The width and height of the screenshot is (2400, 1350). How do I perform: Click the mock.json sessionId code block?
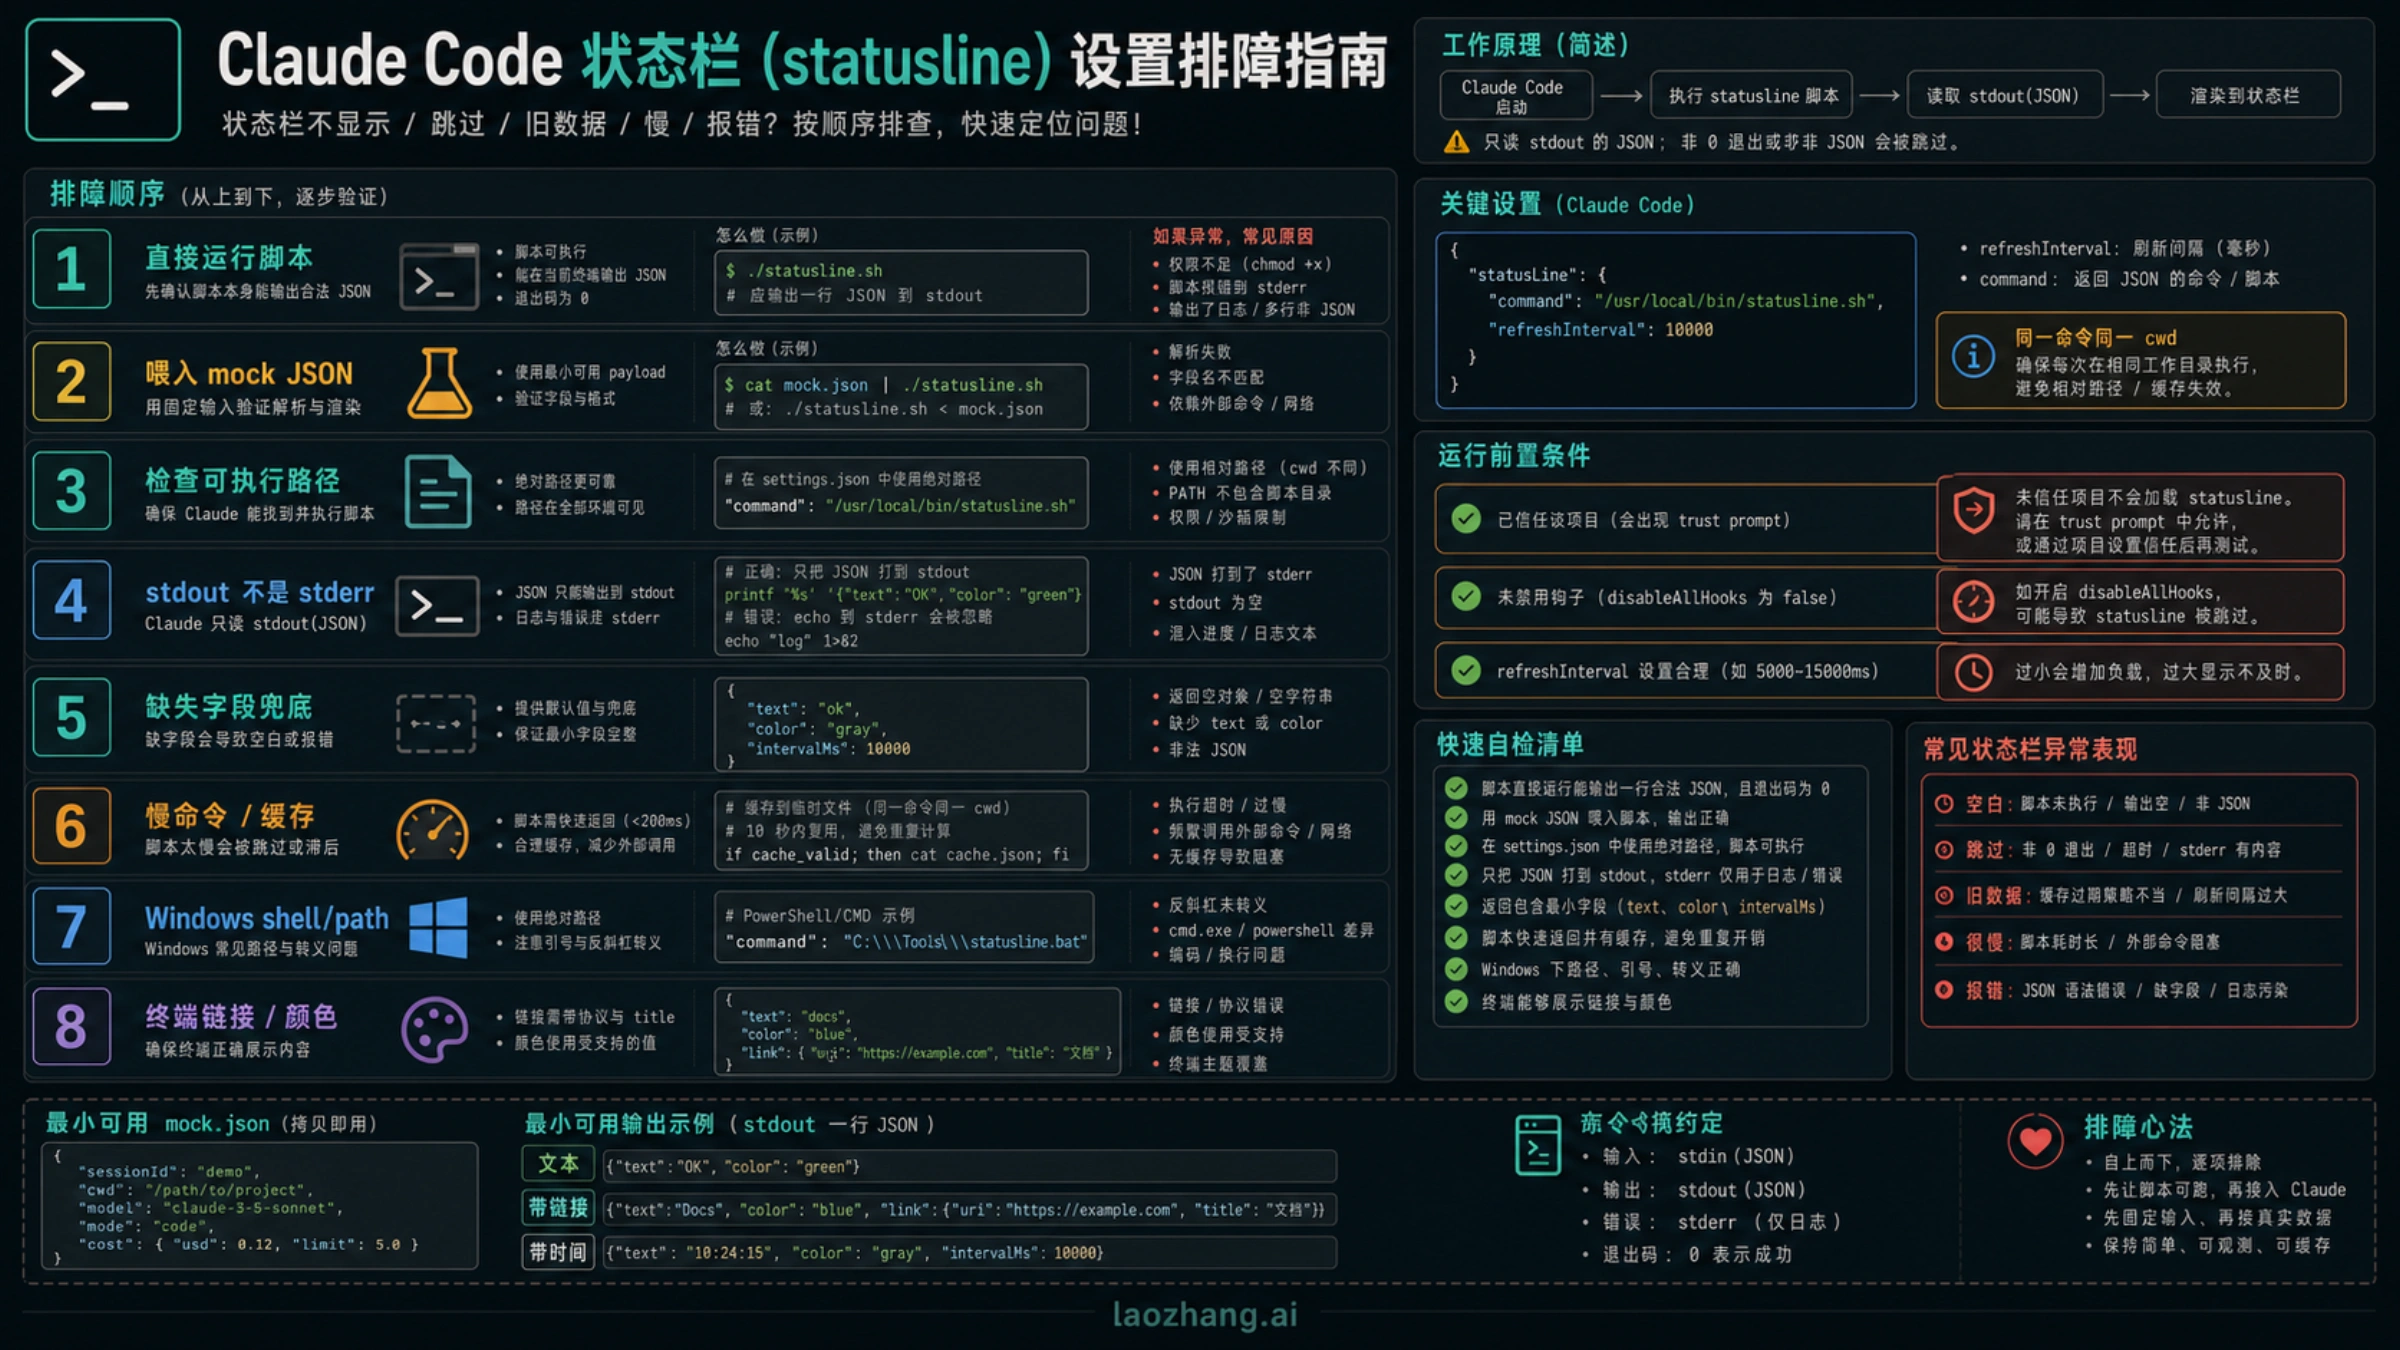(259, 1207)
